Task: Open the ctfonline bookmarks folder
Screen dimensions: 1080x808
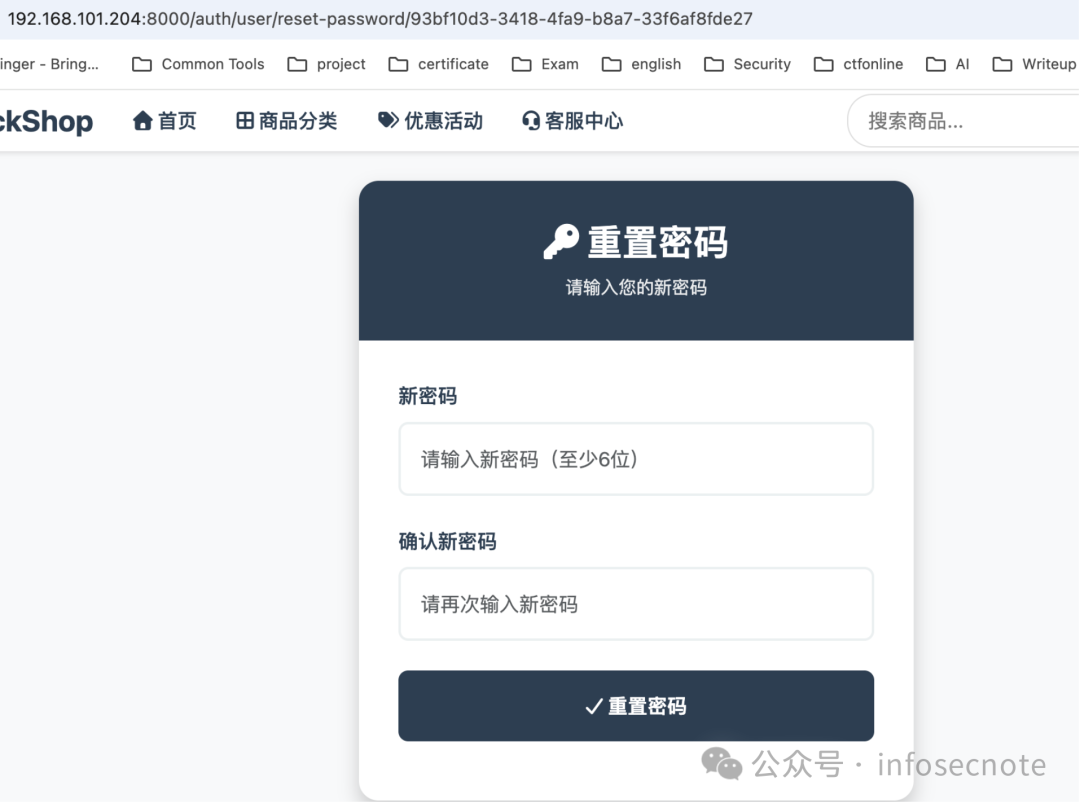Action: click(857, 63)
